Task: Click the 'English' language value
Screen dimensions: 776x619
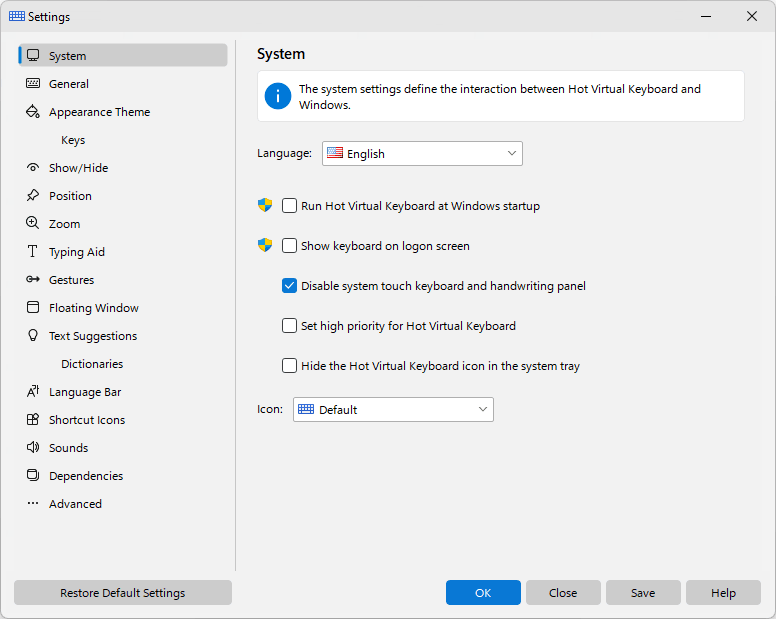Action: [366, 154]
